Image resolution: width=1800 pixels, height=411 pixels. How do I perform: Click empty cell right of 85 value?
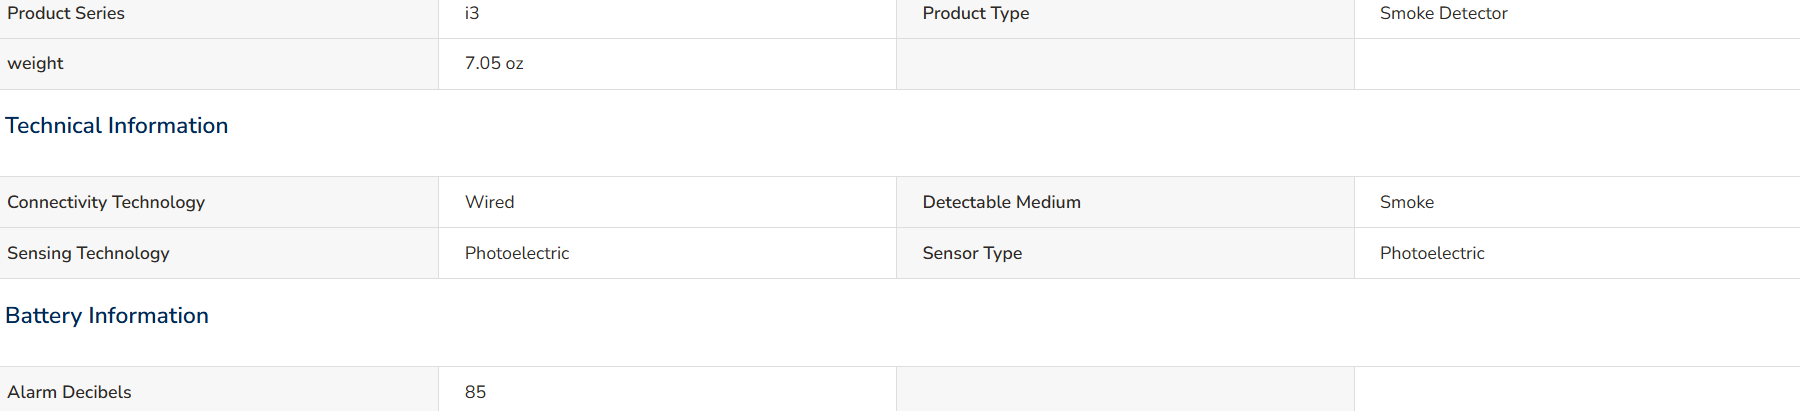coord(1125,389)
